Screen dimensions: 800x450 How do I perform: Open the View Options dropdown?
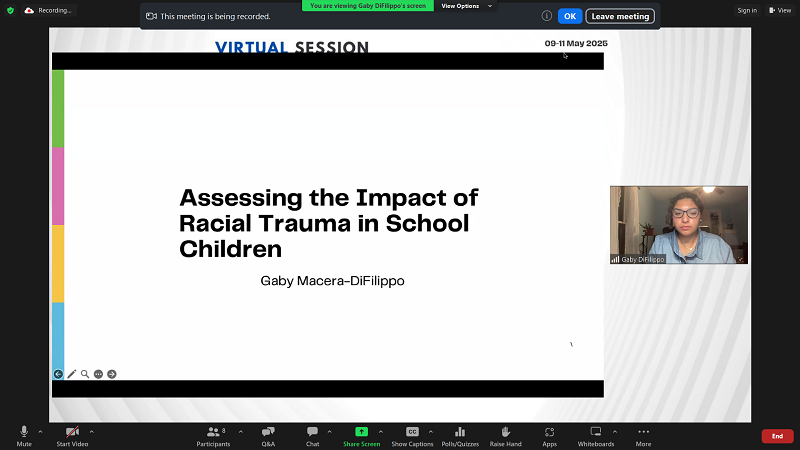coord(466,6)
